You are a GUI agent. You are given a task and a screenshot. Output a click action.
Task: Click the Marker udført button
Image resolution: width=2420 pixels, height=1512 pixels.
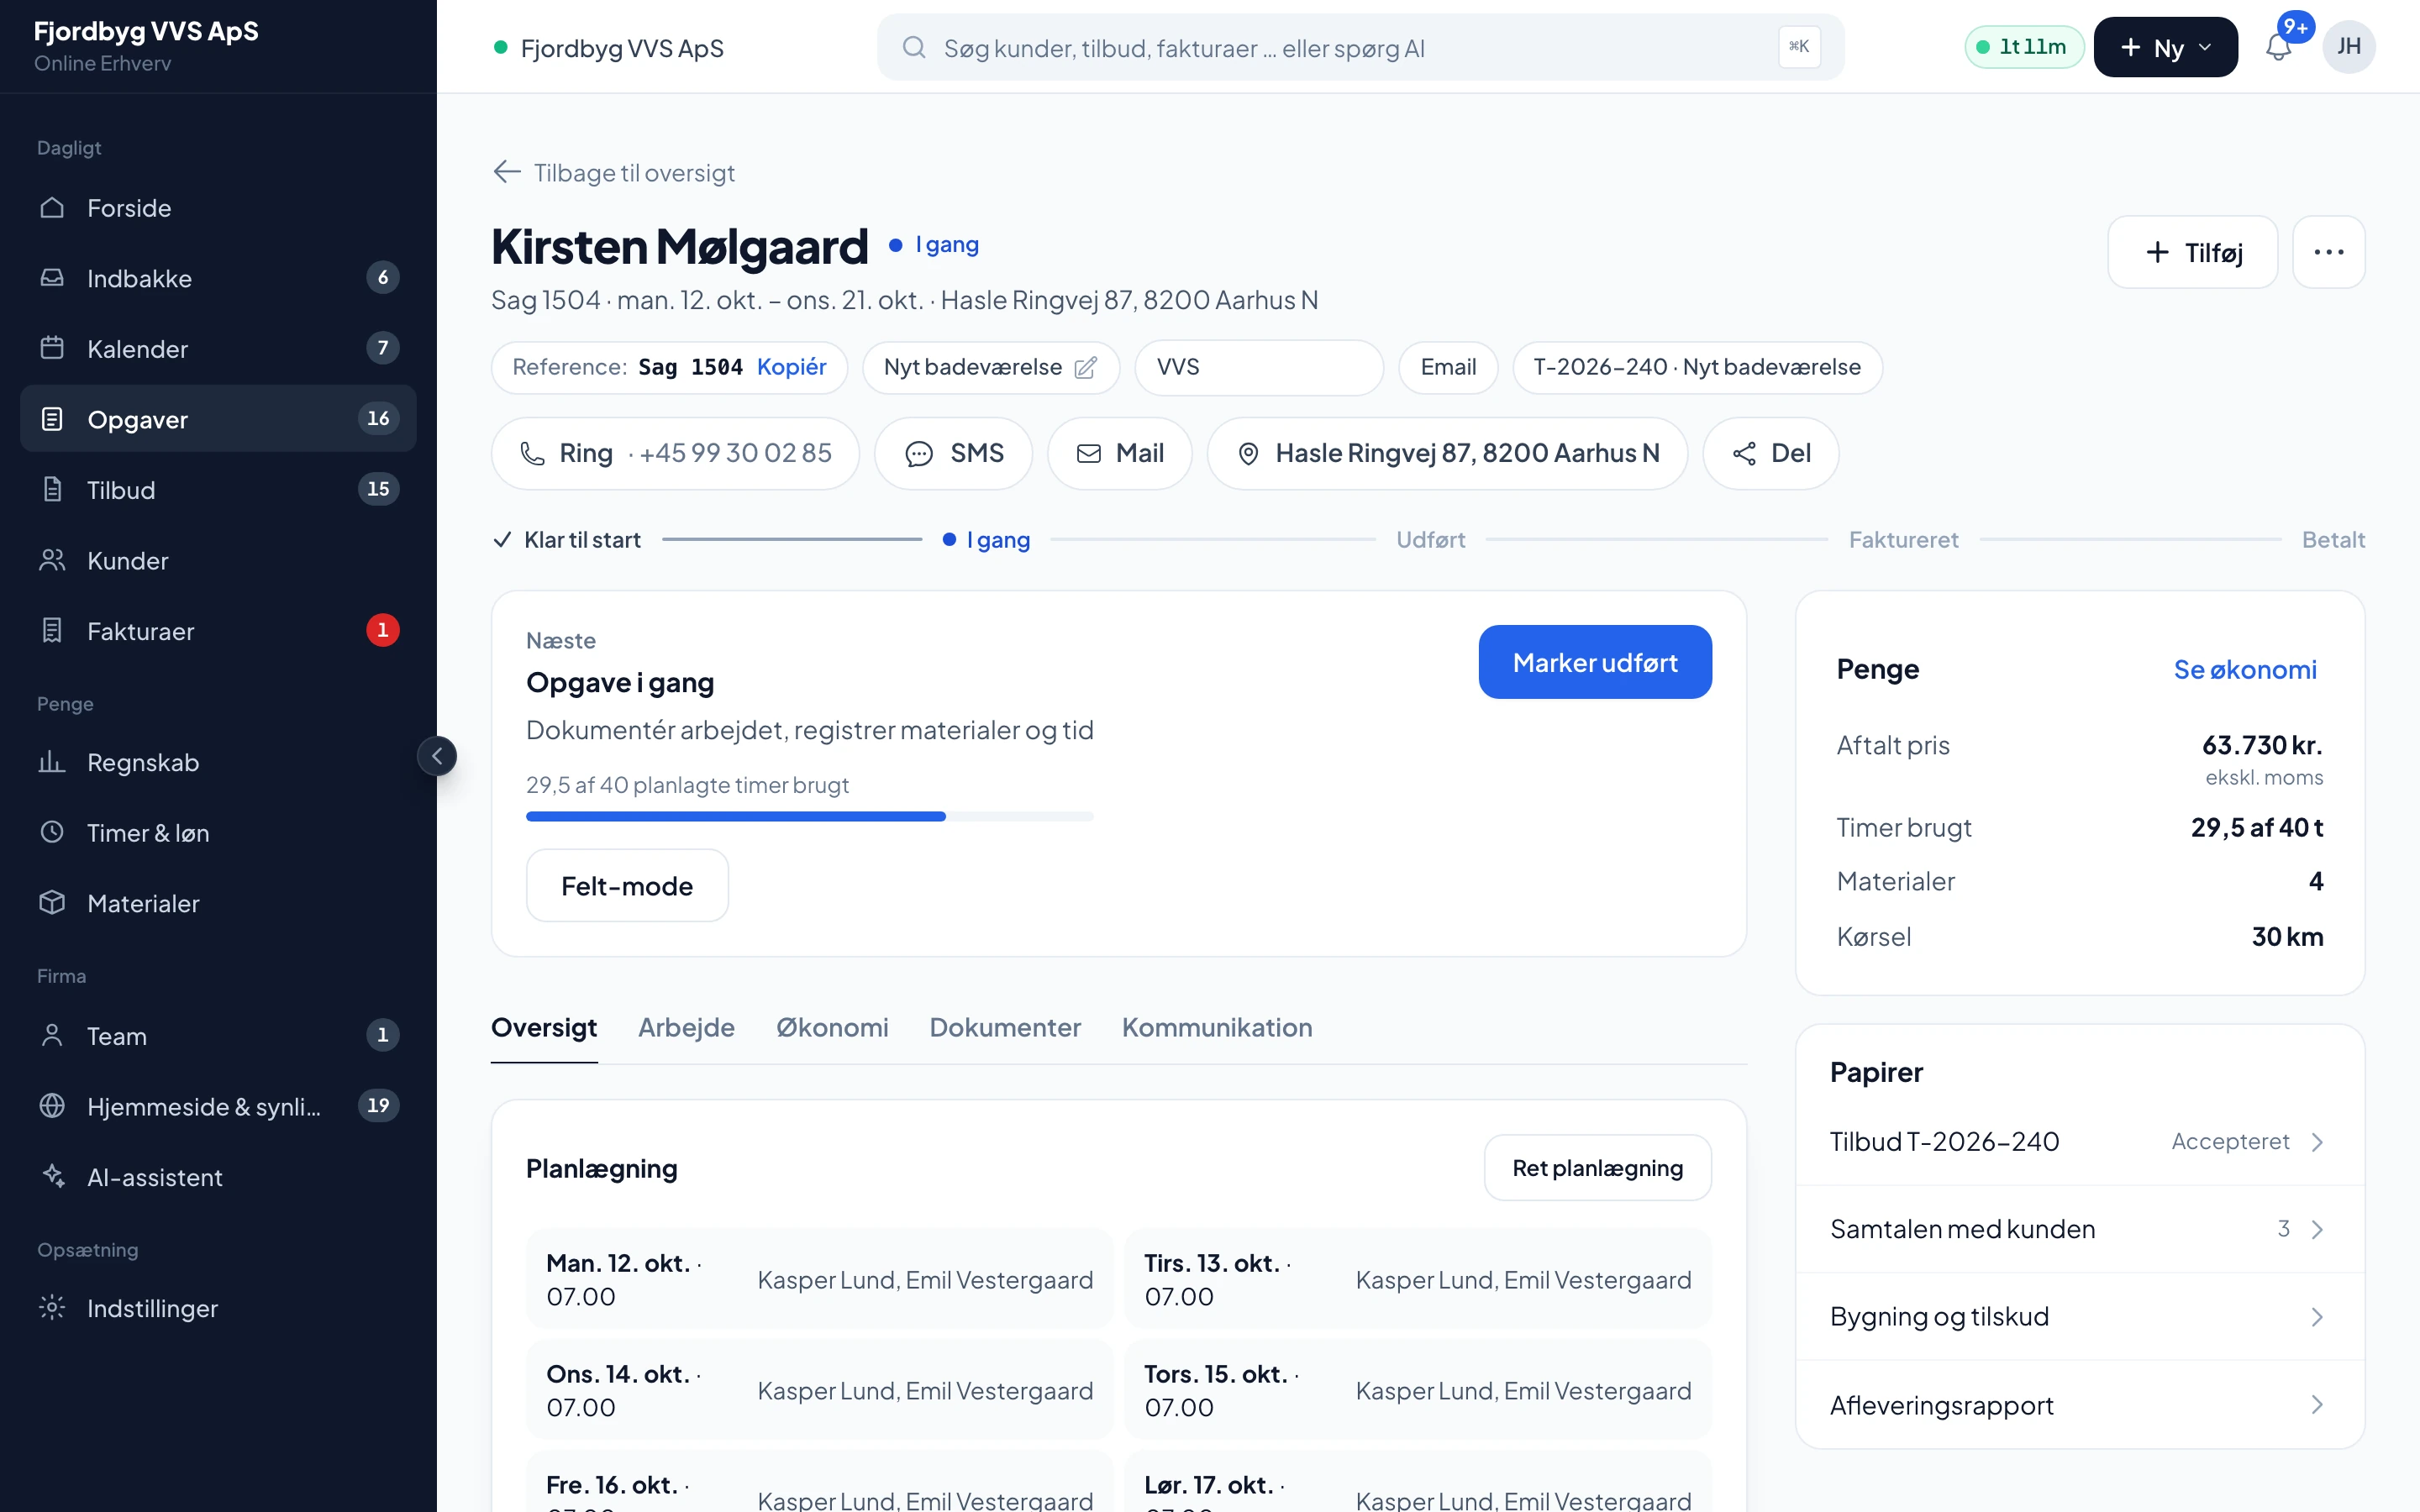(1595, 662)
